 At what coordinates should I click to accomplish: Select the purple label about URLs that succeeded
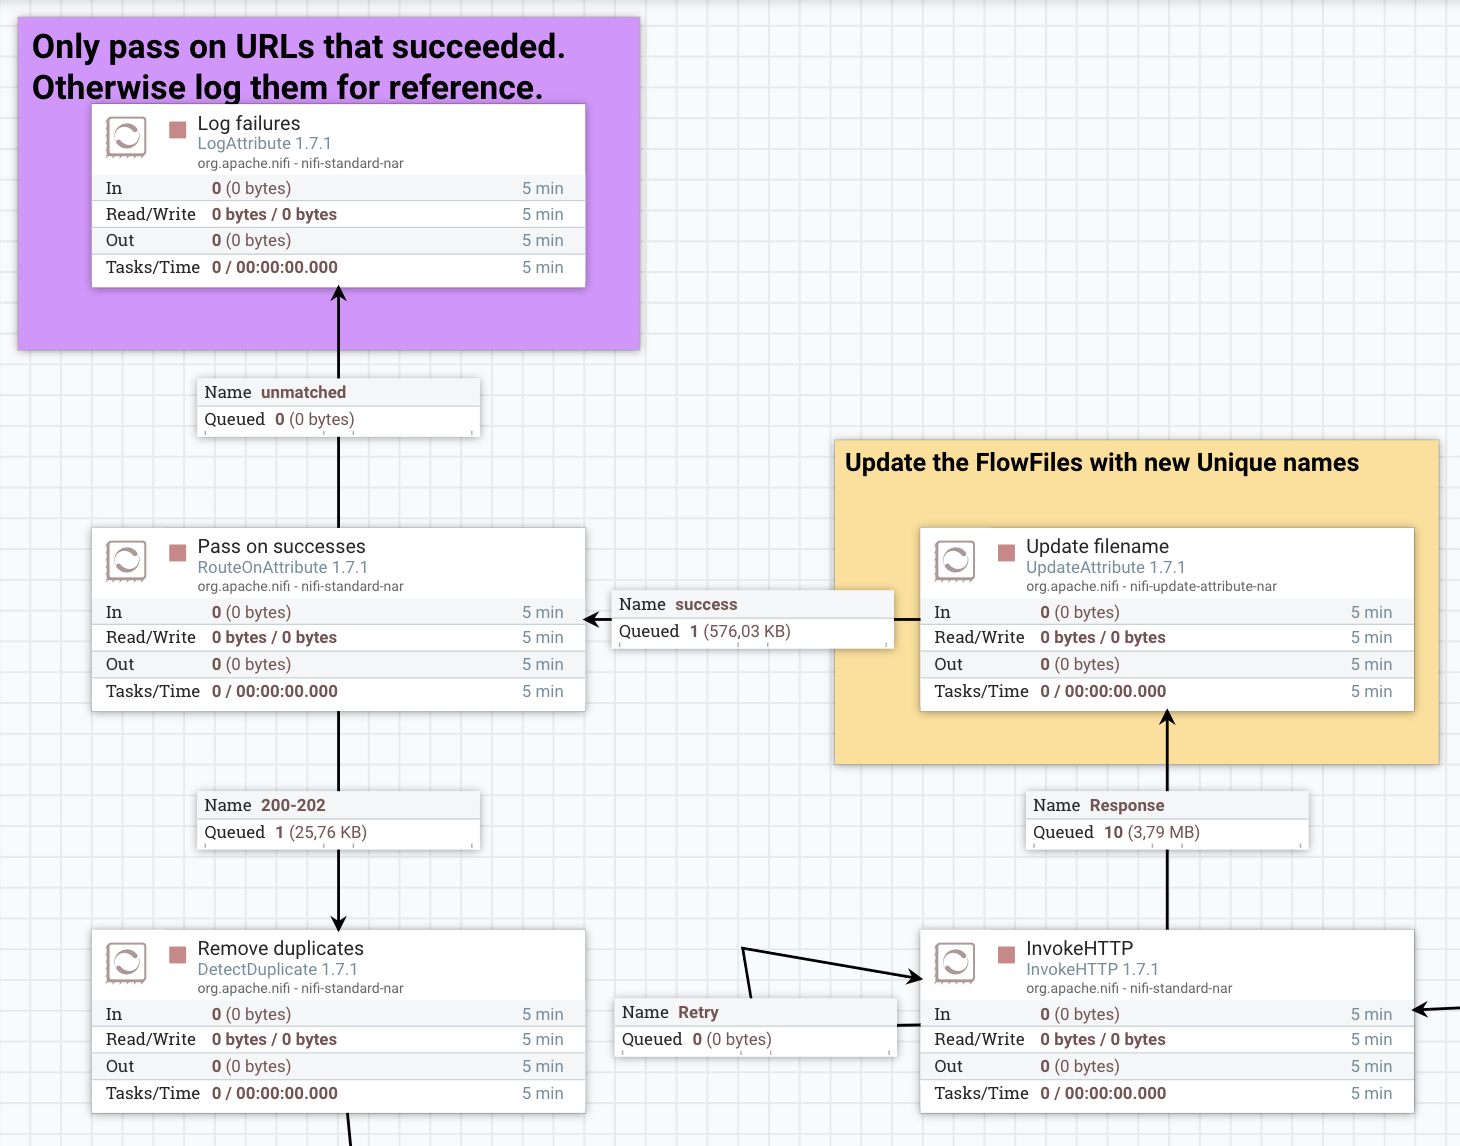coord(328,183)
